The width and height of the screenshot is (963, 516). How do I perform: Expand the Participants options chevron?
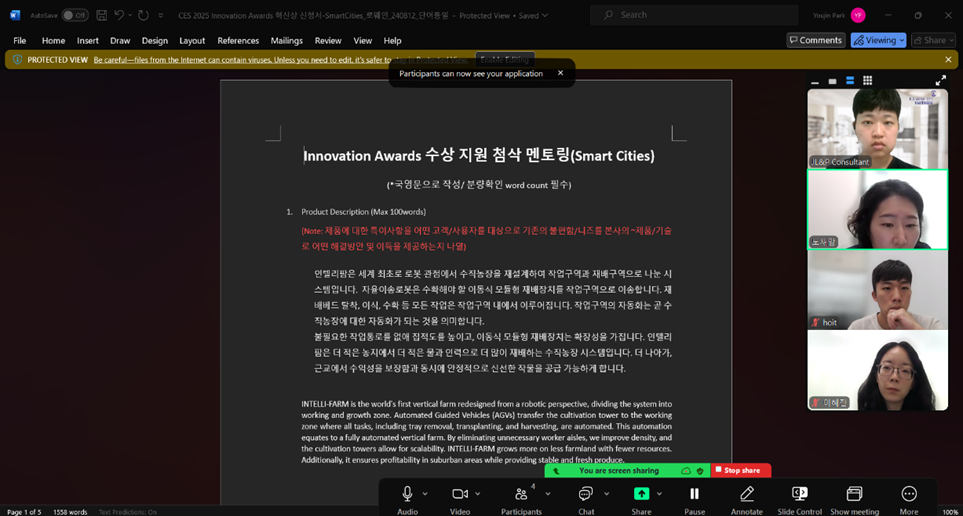[548, 494]
